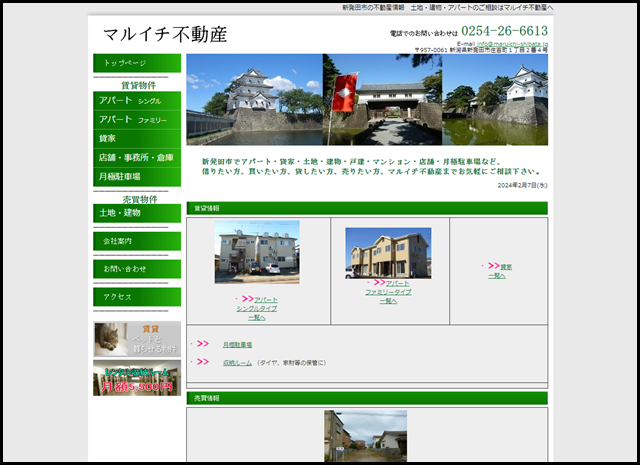Open 月極駐車場 sidebar menu item

pos(137,177)
